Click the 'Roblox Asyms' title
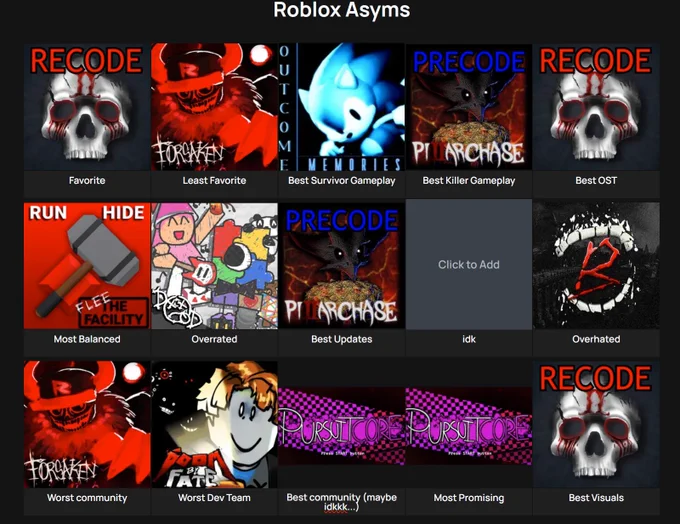This screenshot has height=524, width=680. point(342,10)
